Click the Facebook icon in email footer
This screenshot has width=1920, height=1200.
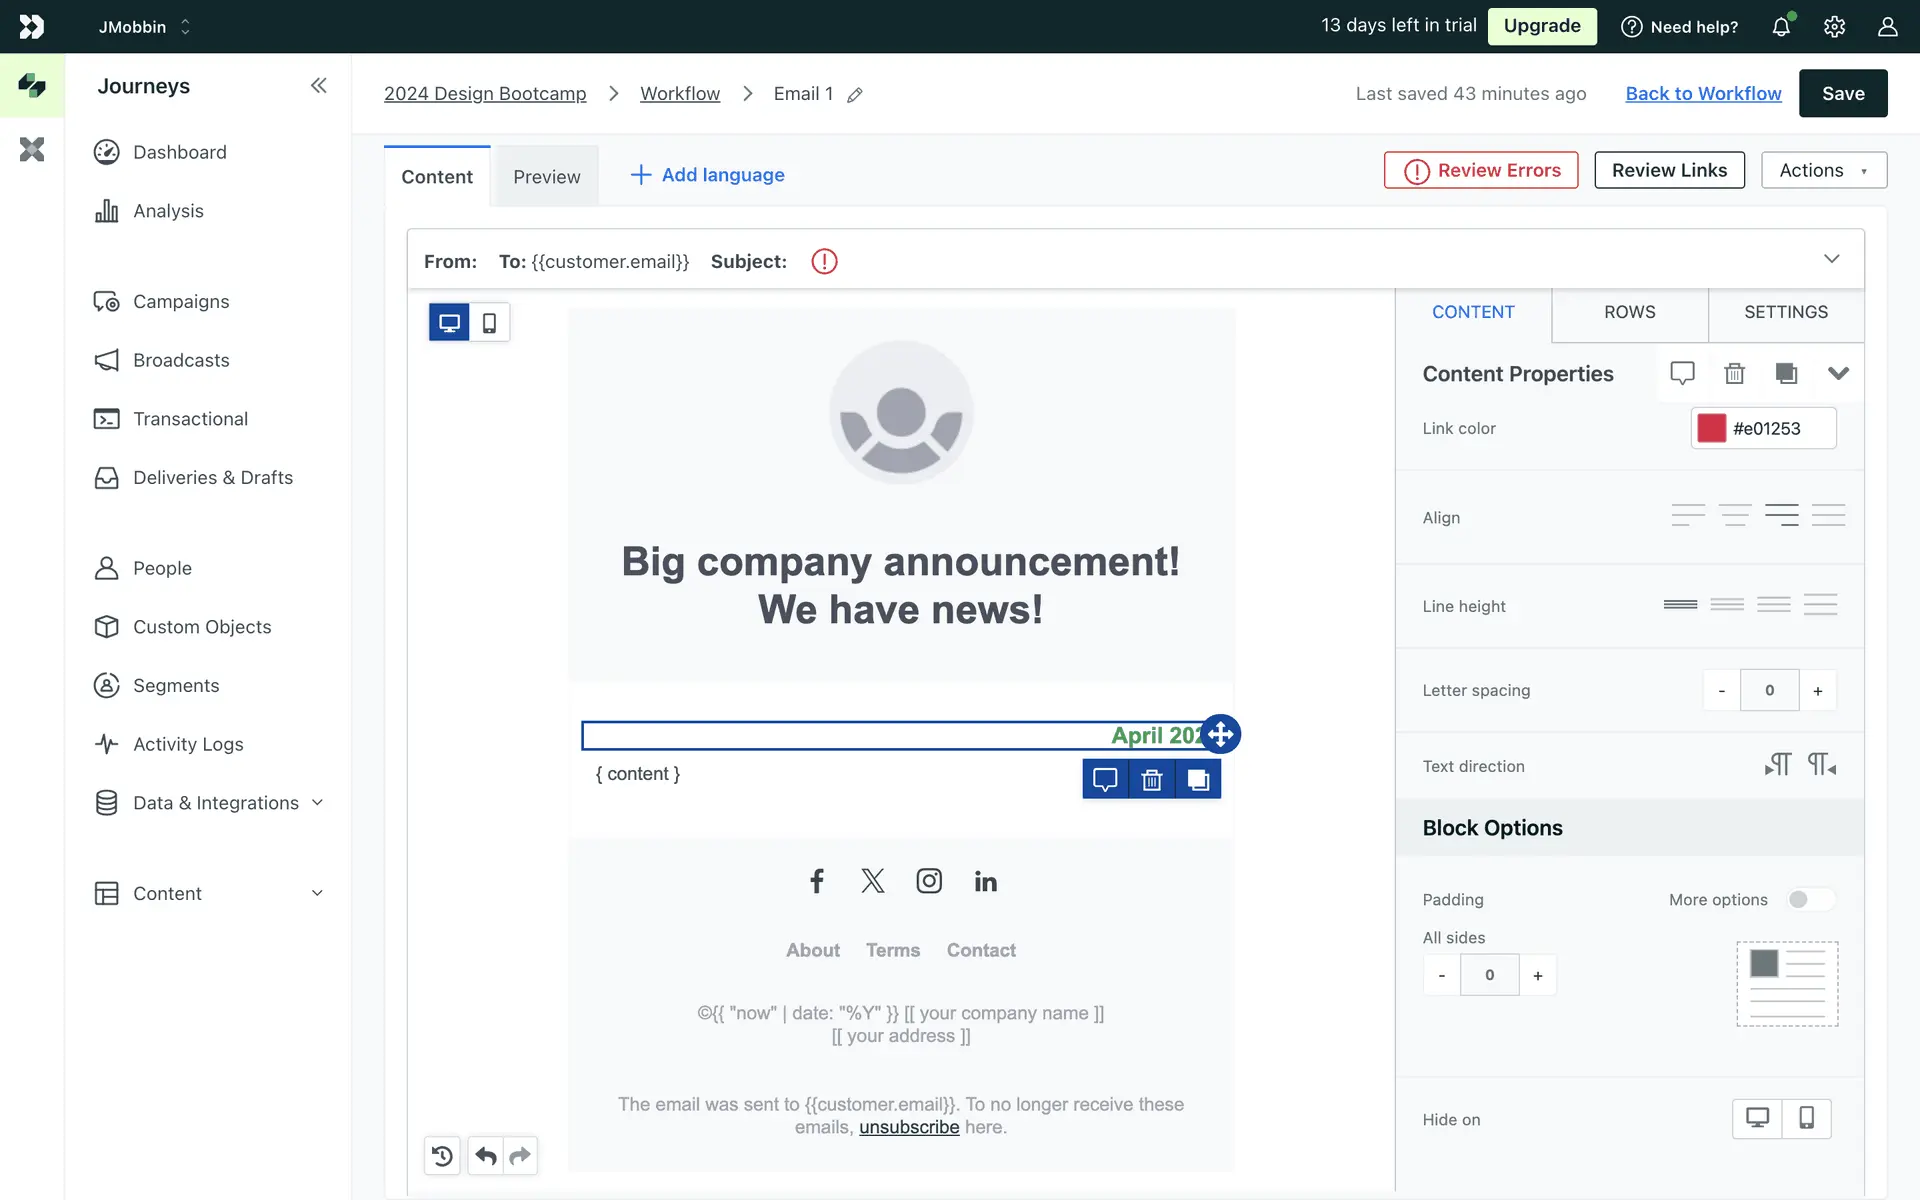pyautogui.click(x=817, y=881)
